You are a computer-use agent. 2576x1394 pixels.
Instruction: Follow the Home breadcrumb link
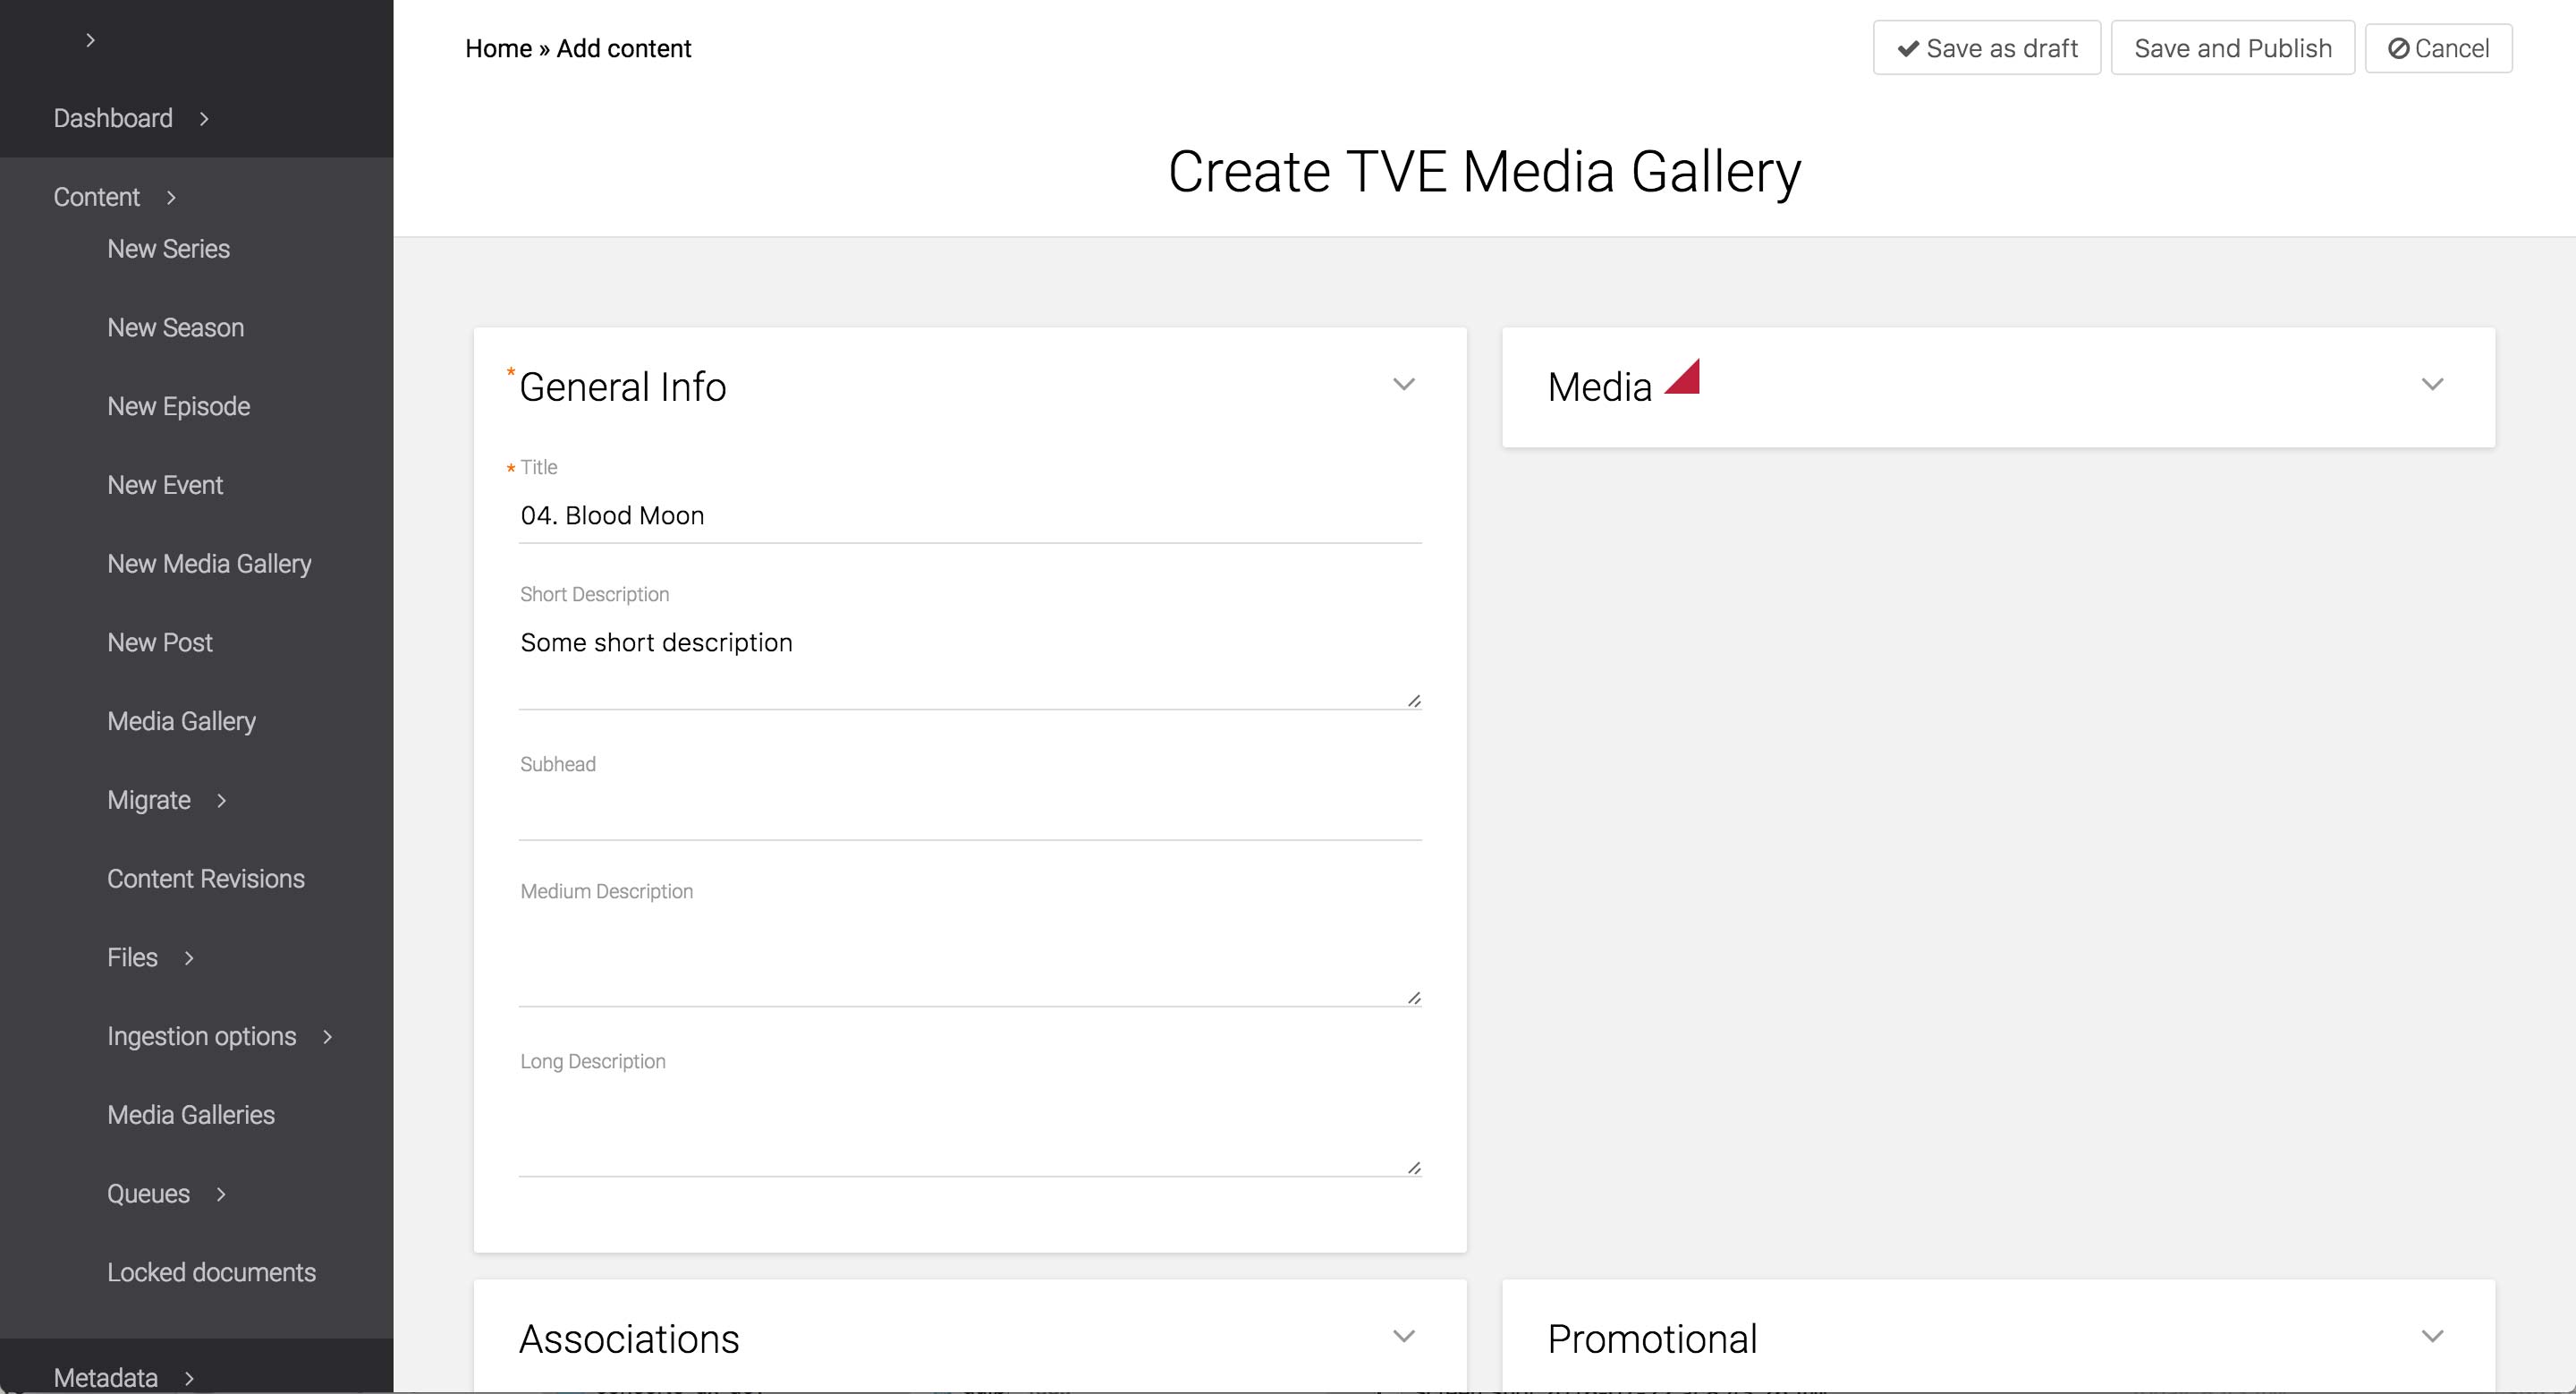pyautogui.click(x=498, y=49)
